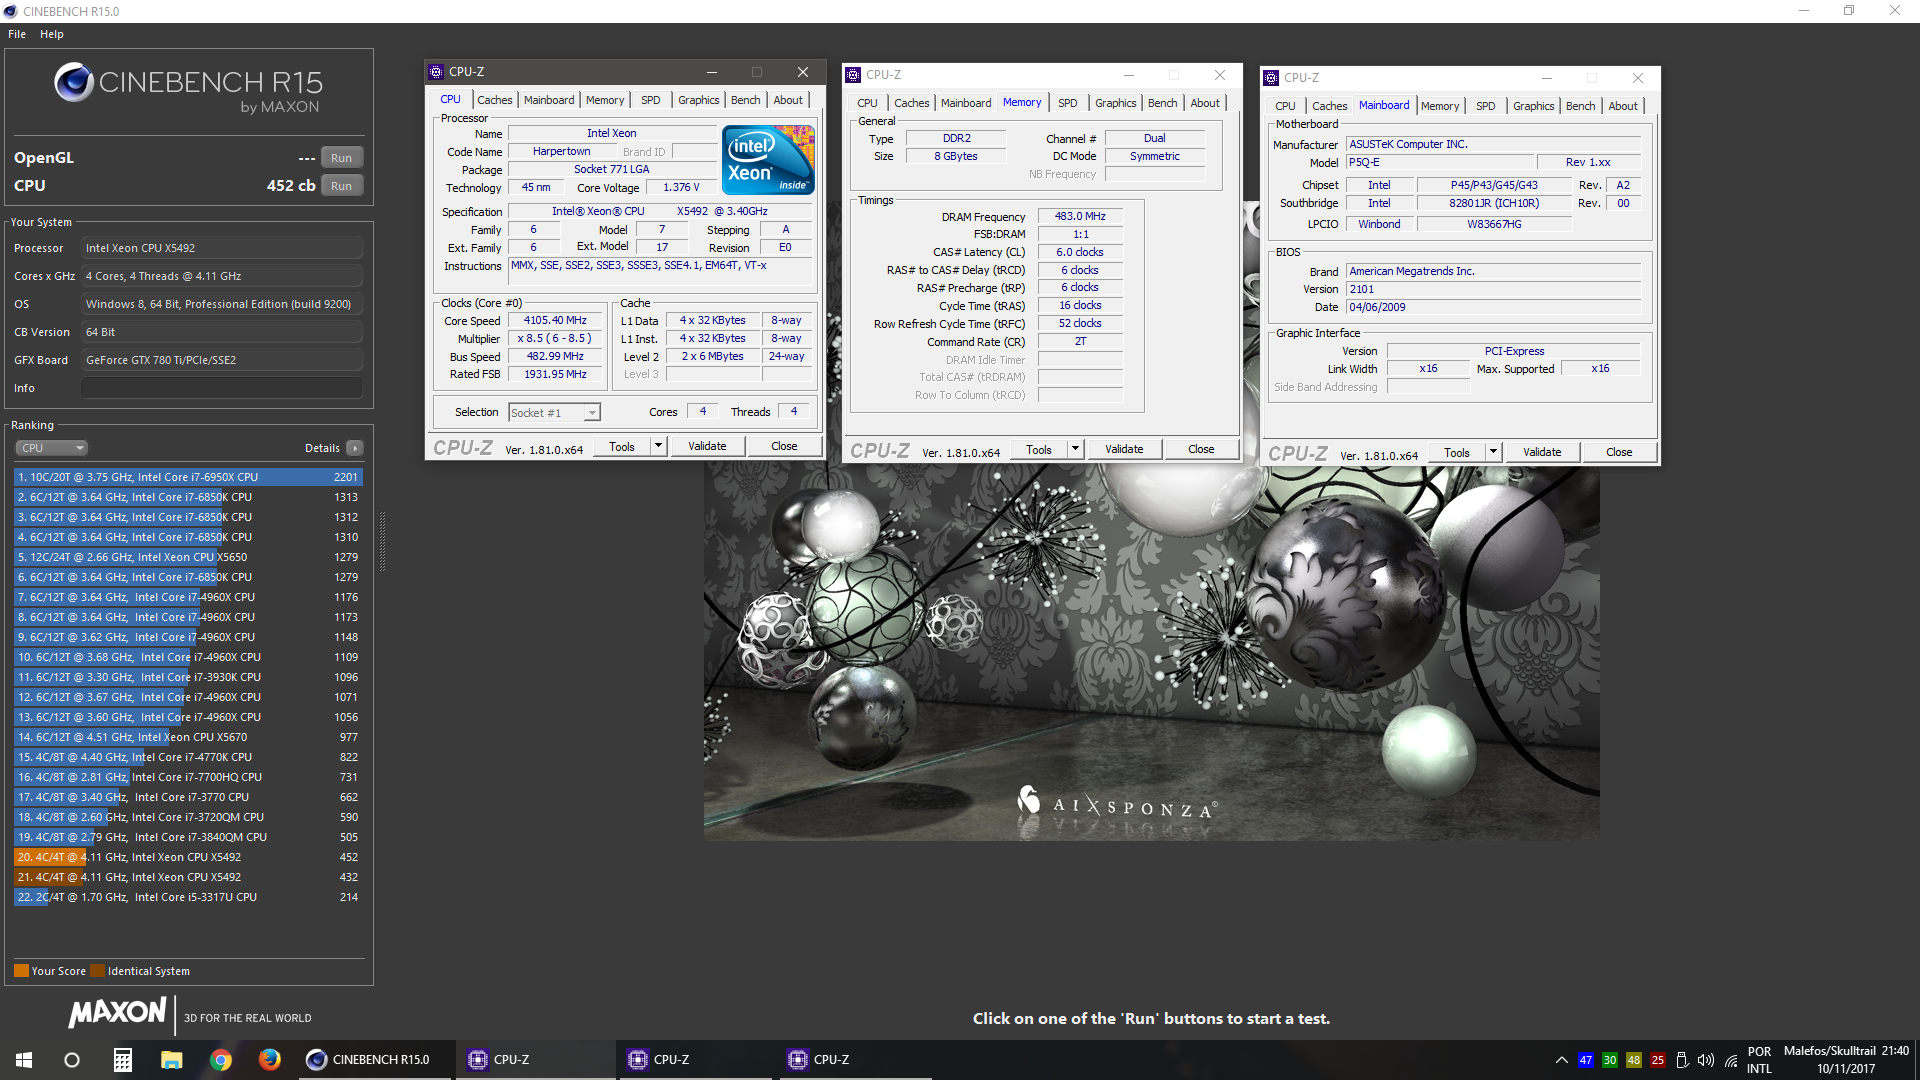
Task: Click the power/USB tray icon
Action: point(1682,1060)
